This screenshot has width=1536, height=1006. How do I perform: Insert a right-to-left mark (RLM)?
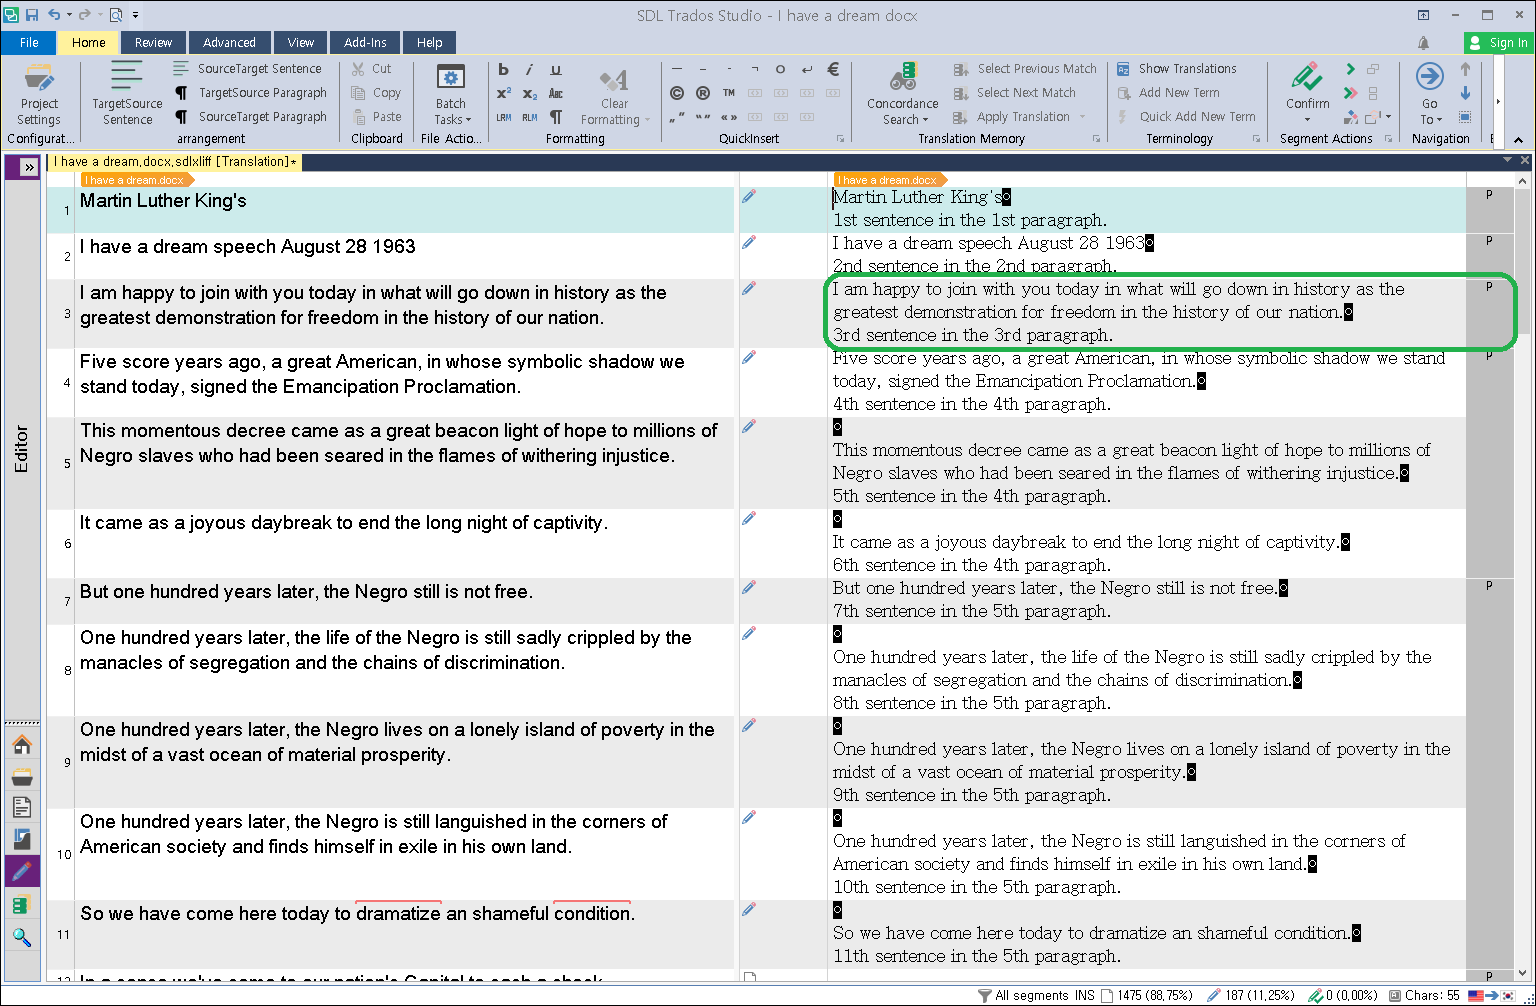(529, 117)
